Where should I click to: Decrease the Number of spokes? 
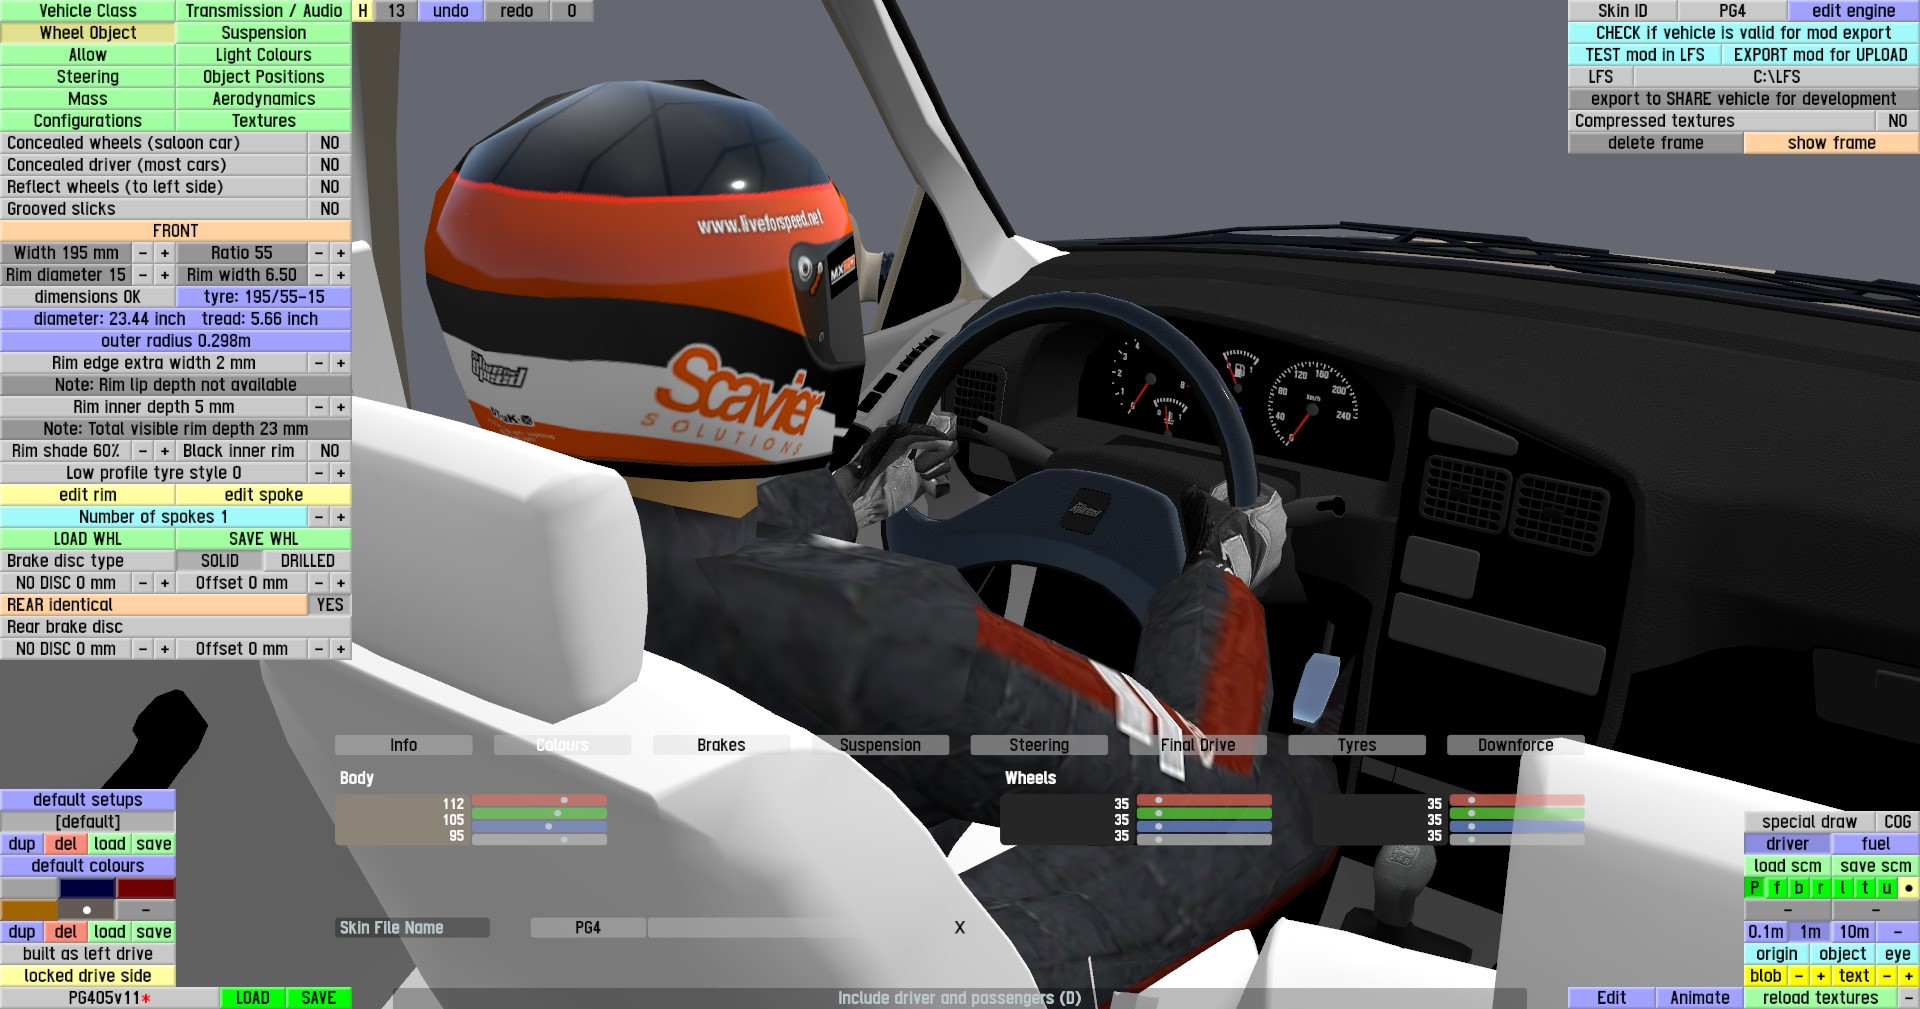pos(319,517)
